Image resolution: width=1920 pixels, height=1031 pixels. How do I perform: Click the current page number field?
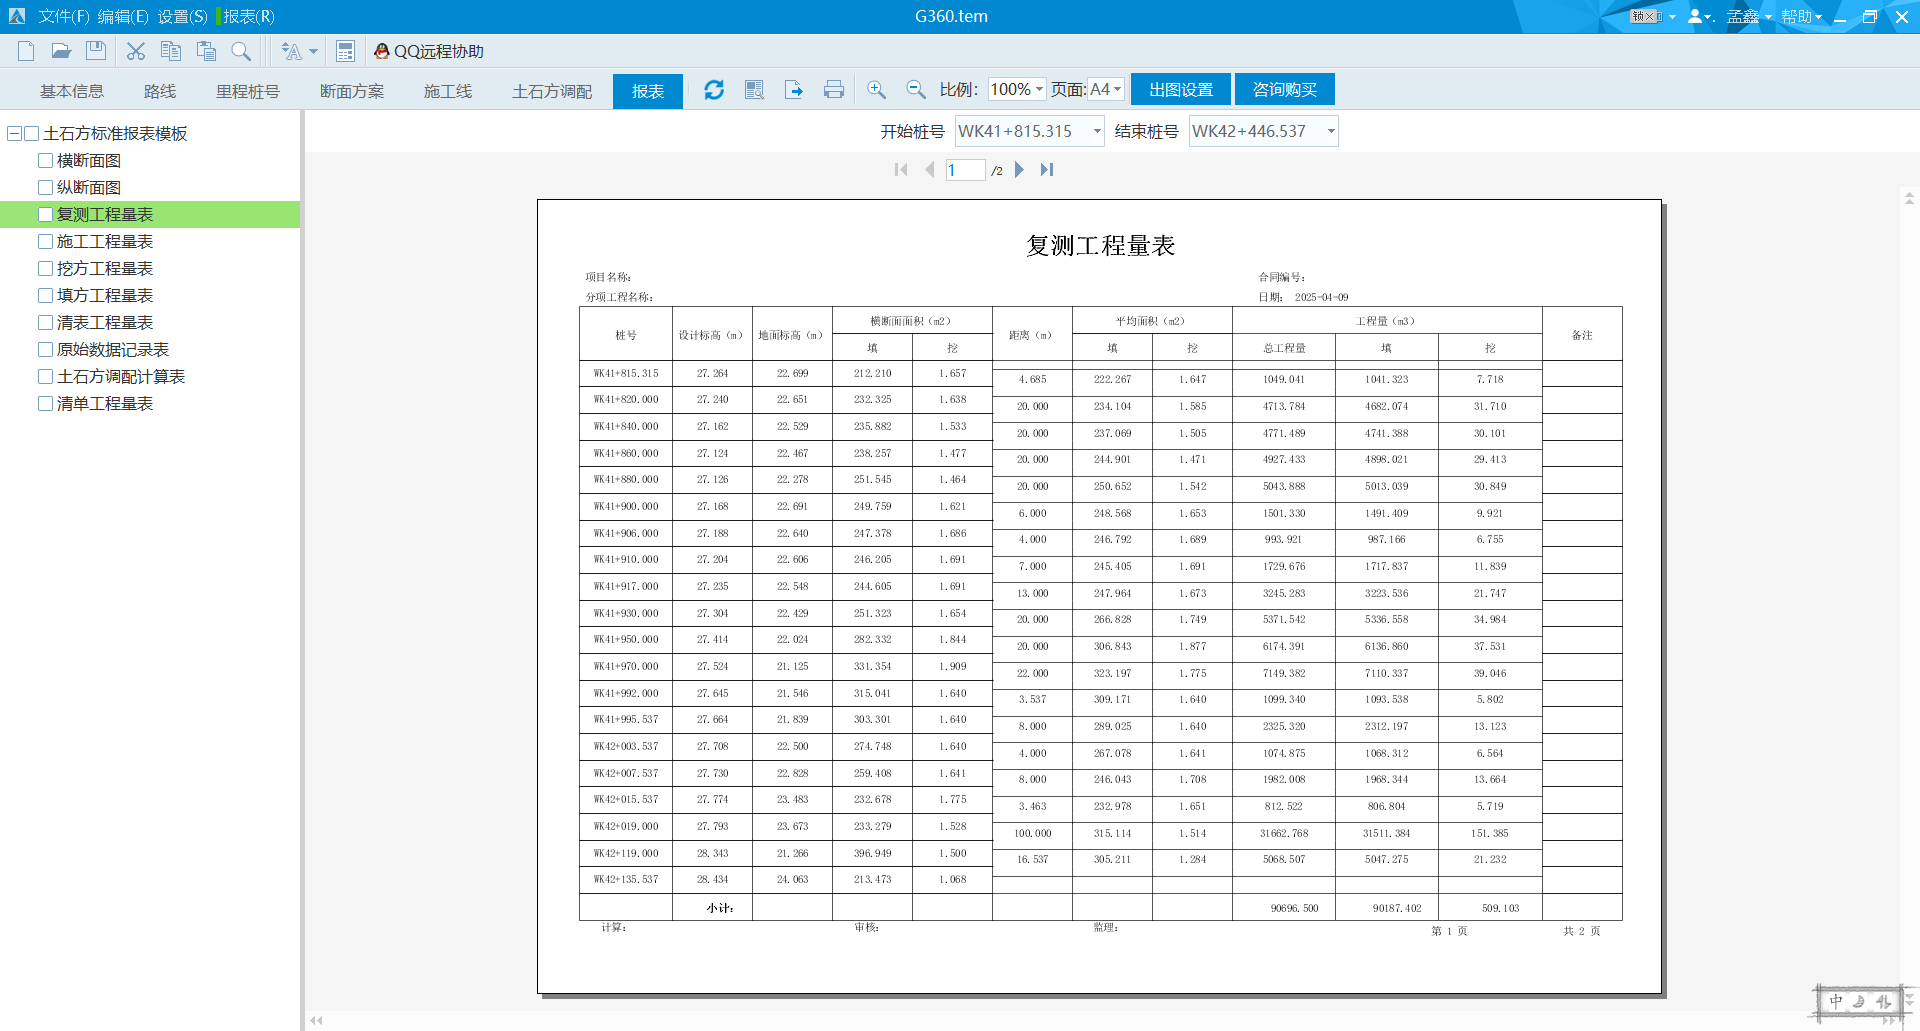pos(965,170)
